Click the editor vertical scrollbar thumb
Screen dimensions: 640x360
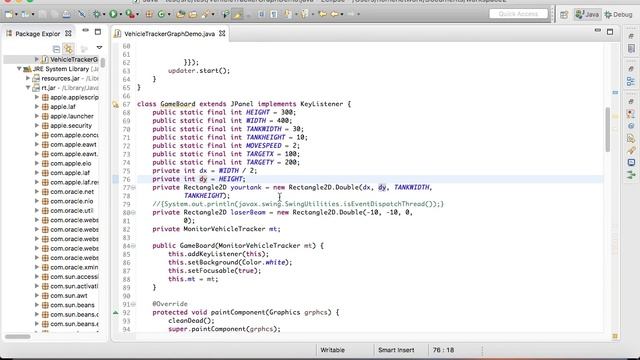tap(607, 130)
